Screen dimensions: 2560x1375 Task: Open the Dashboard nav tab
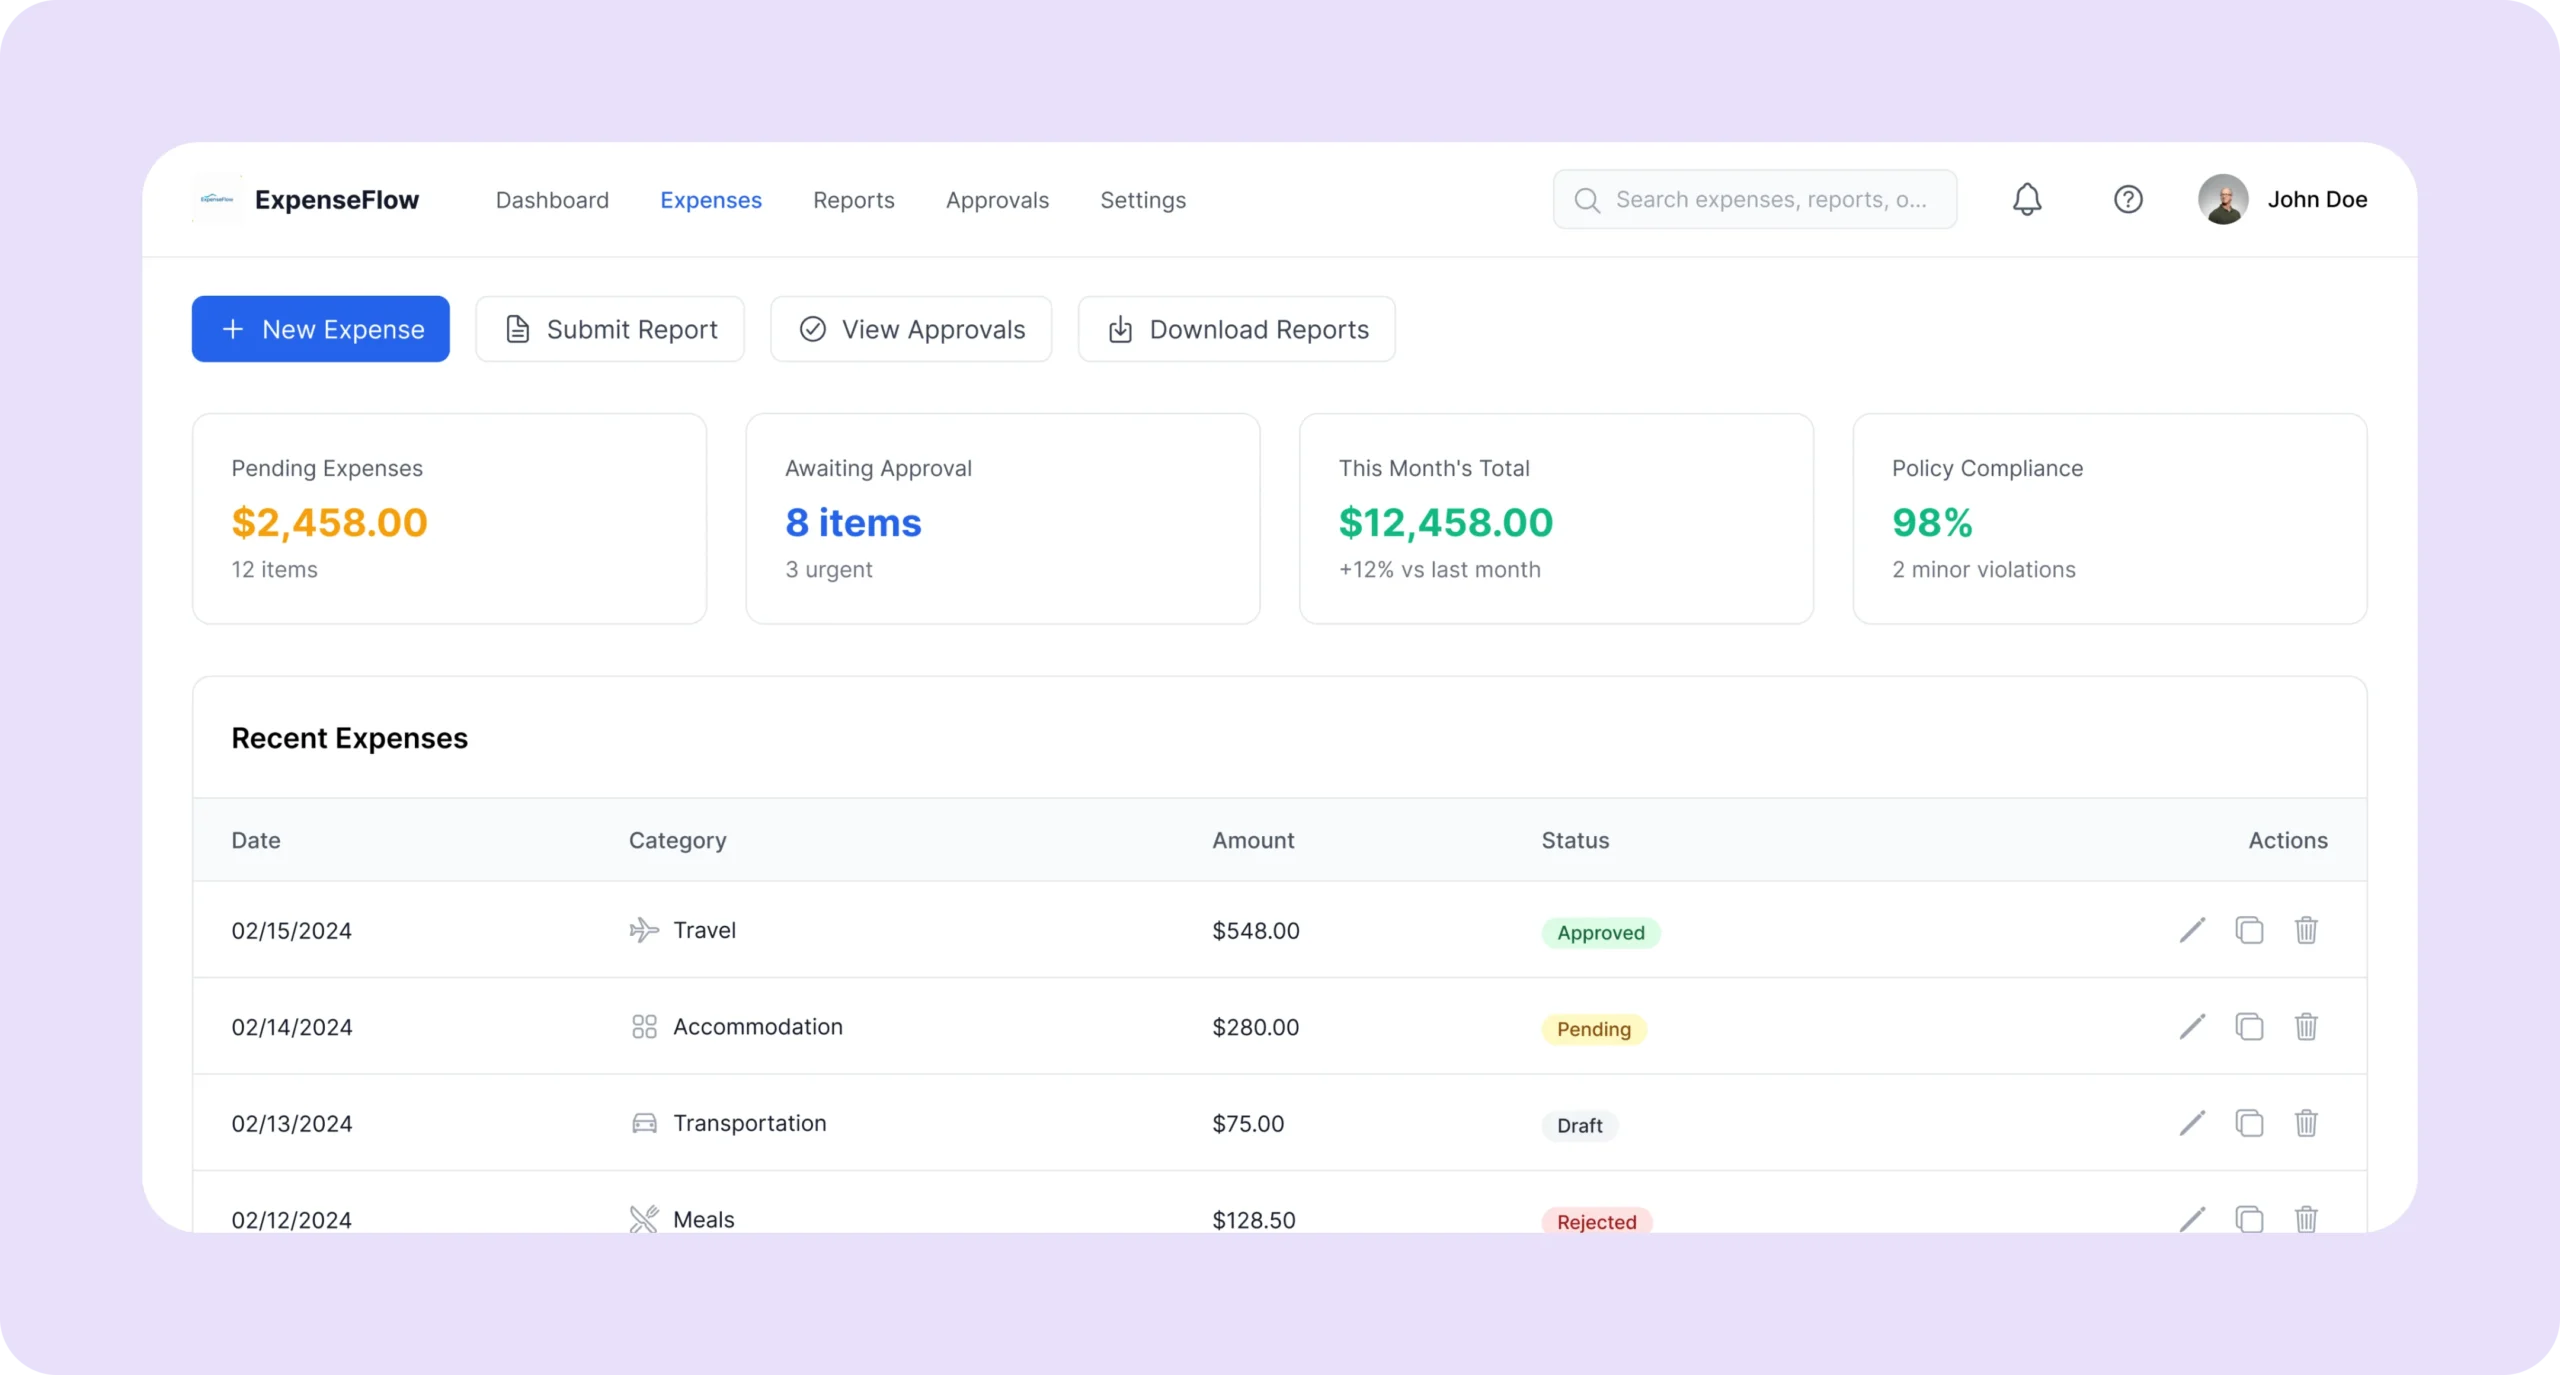click(552, 200)
